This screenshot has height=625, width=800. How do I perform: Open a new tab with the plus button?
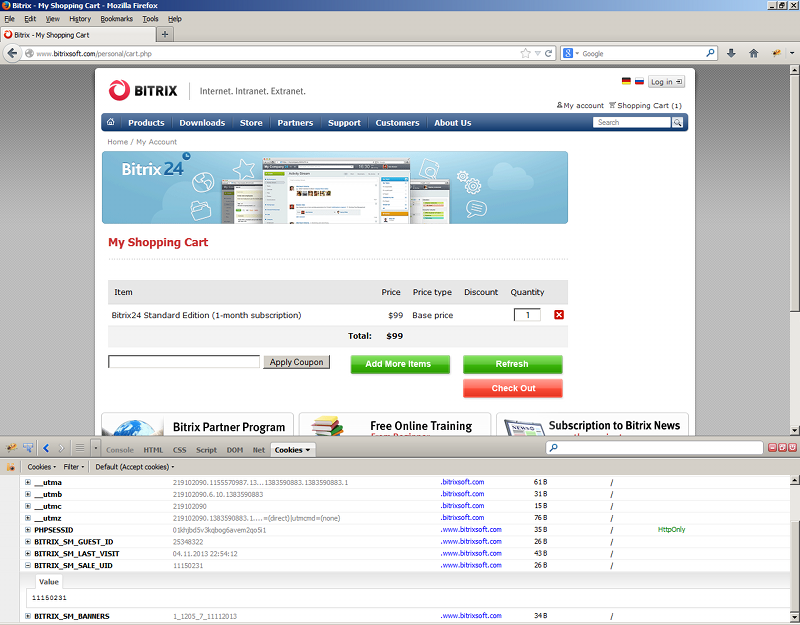[165, 35]
